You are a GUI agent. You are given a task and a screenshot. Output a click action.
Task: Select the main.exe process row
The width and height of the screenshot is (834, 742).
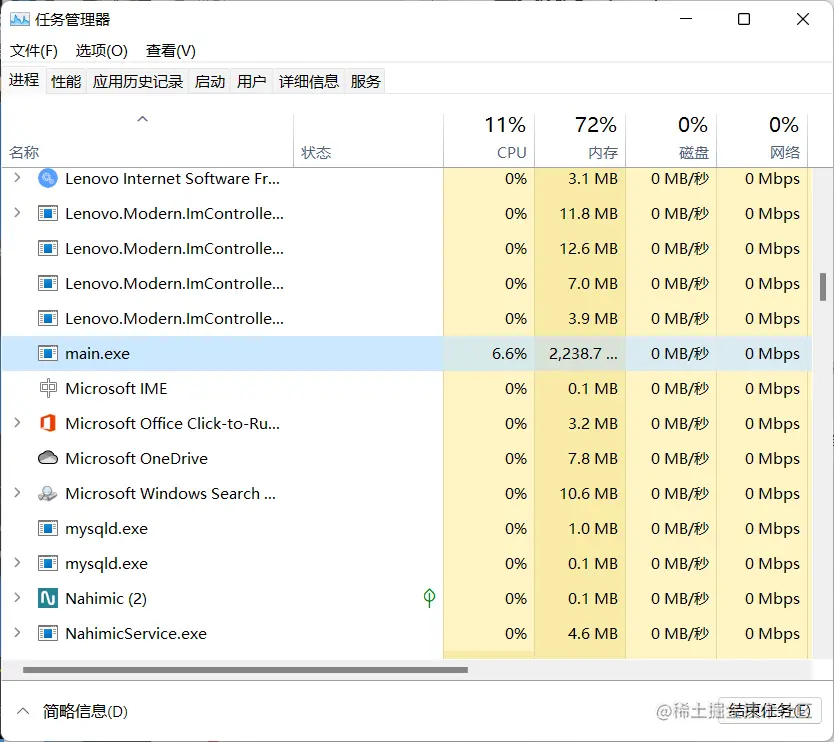407,353
